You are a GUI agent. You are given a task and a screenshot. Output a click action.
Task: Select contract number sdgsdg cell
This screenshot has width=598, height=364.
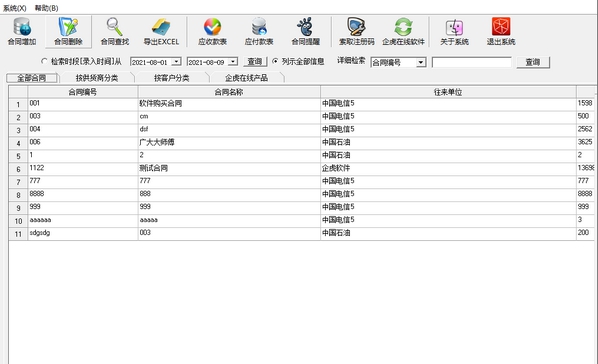click(83, 234)
